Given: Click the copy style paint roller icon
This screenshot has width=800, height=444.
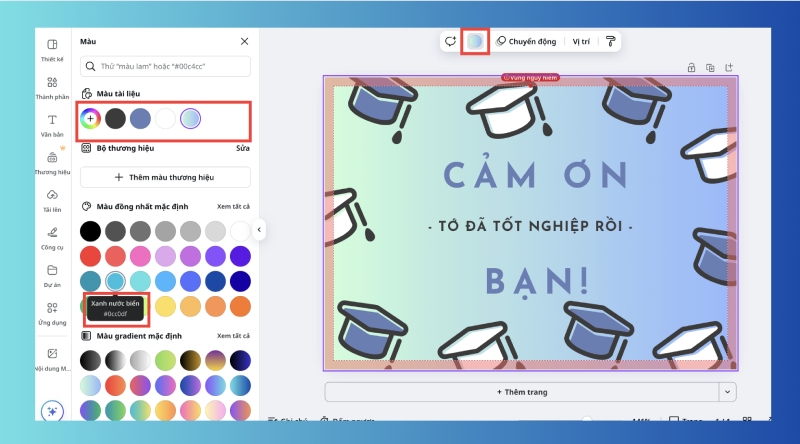Looking at the screenshot, I should click(x=610, y=41).
